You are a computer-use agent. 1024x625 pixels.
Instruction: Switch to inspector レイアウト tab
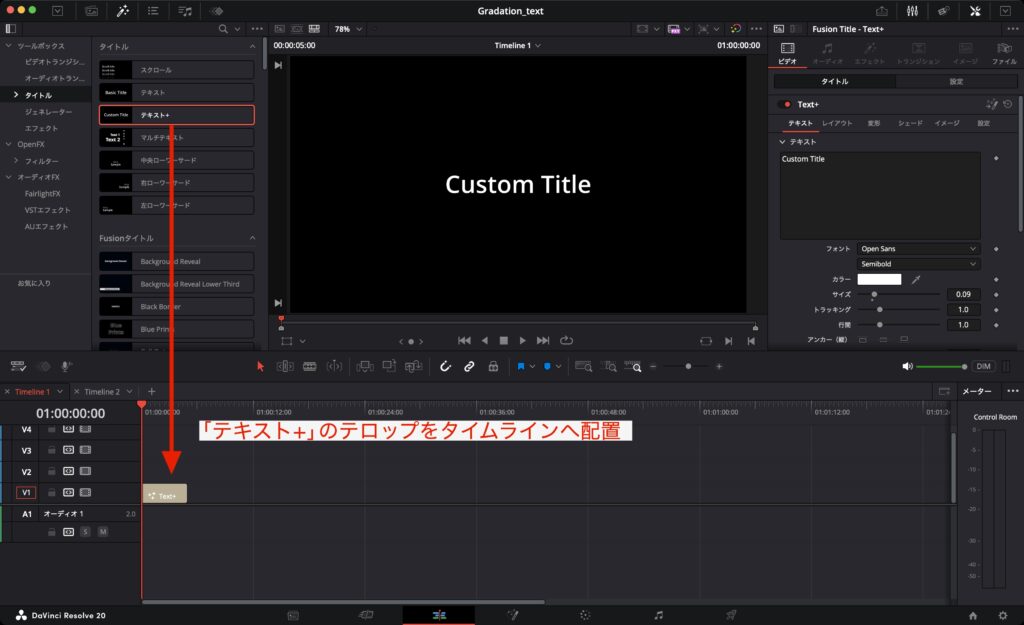pos(837,123)
